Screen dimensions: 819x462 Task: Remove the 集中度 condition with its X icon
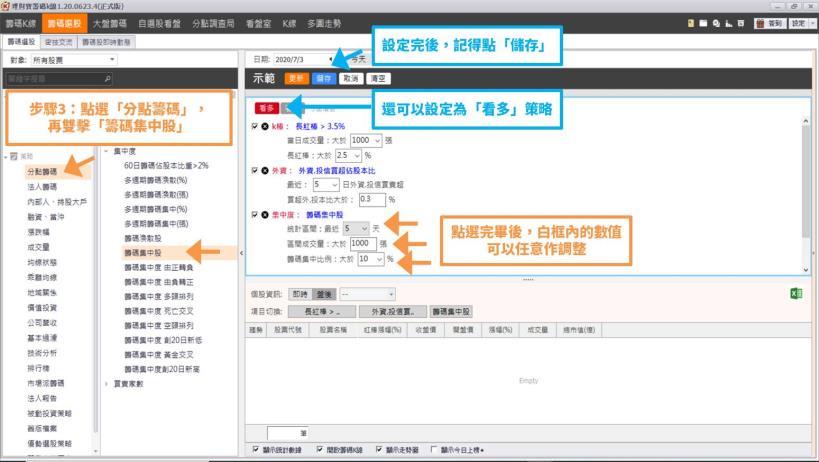pos(265,215)
